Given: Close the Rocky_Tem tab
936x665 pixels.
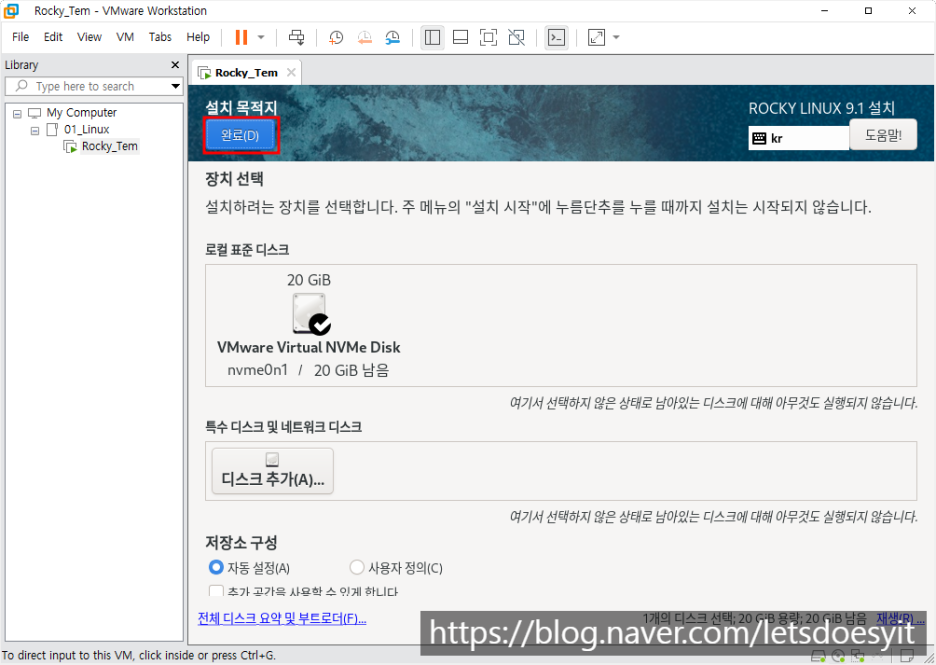Looking at the screenshot, I should click(x=291, y=72).
